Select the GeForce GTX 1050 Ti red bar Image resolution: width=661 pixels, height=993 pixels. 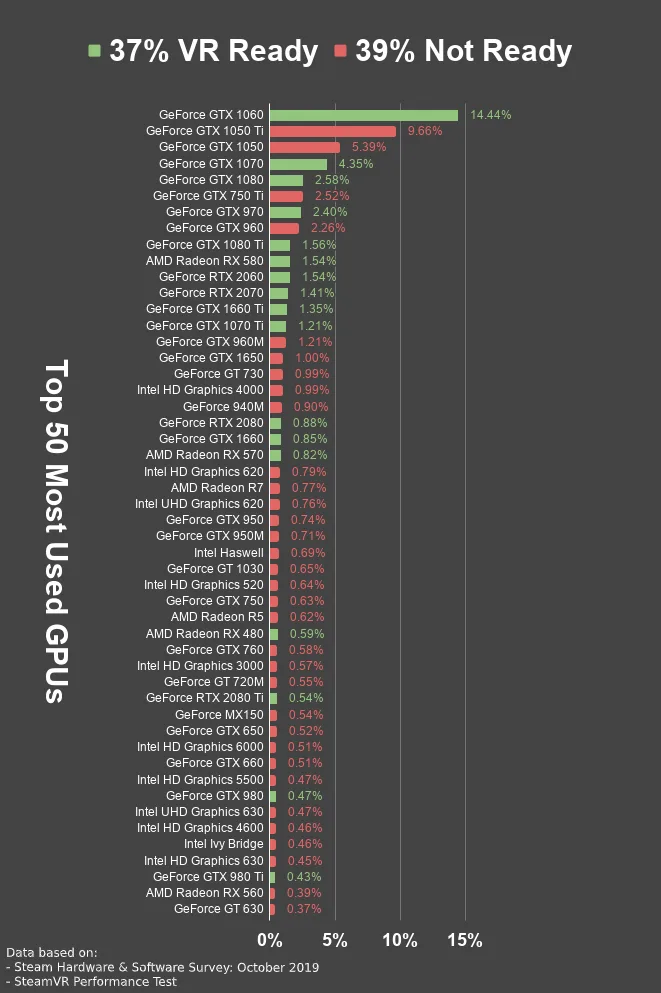(333, 131)
